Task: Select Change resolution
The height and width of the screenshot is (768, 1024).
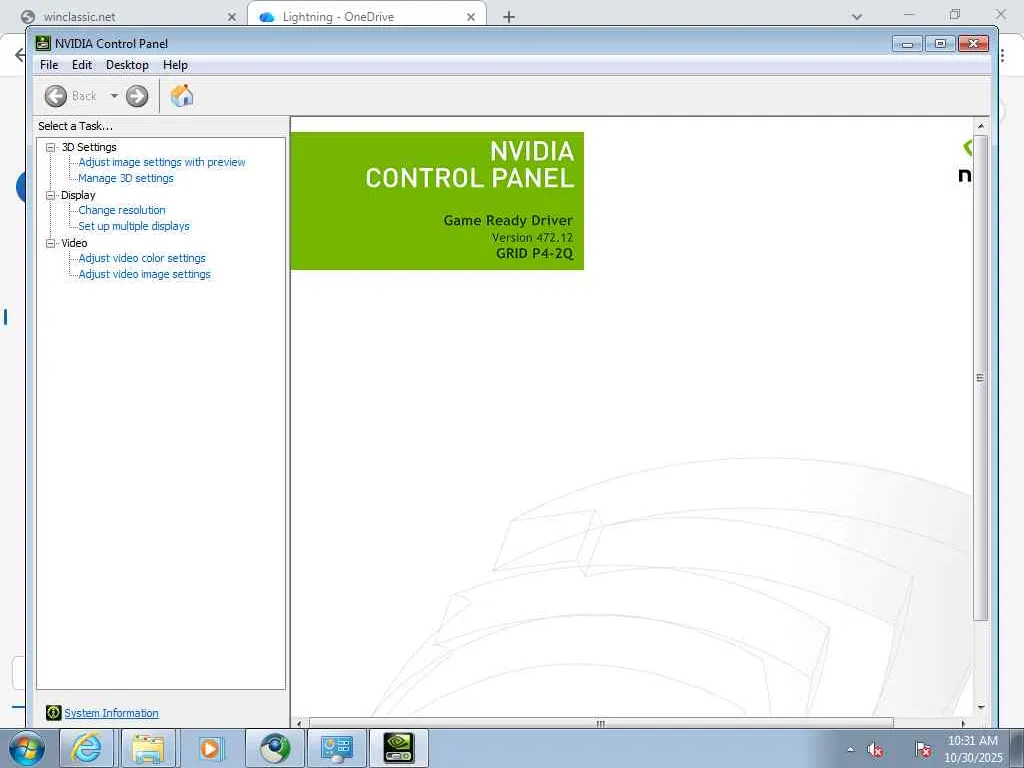Action: coord(122,210)
